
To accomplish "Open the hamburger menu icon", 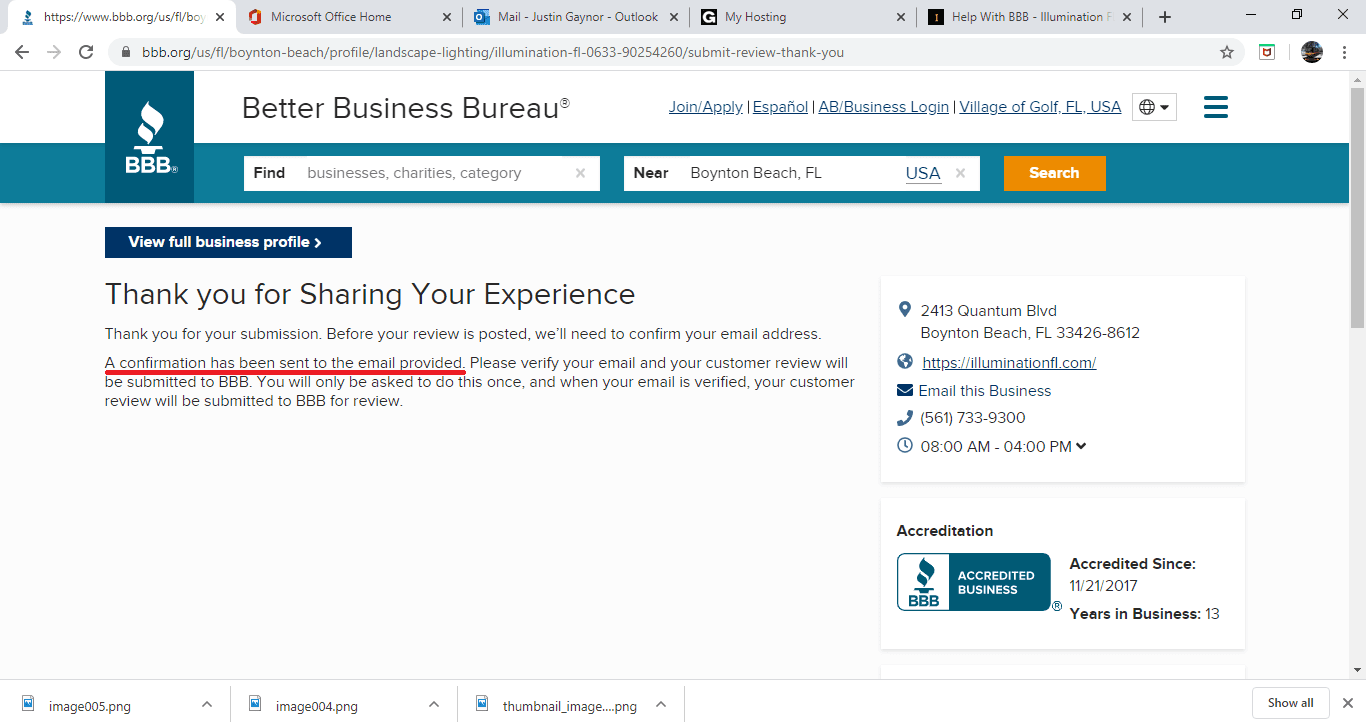I will pos(1215,107).
